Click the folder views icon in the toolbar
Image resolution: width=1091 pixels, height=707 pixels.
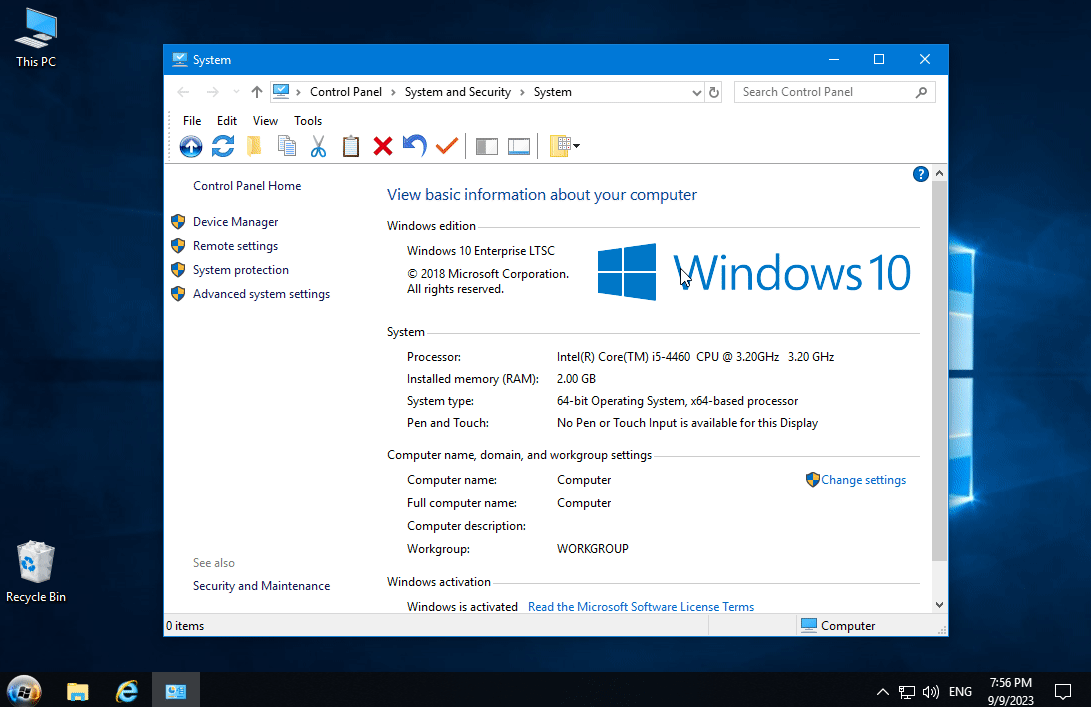(560, 146)
